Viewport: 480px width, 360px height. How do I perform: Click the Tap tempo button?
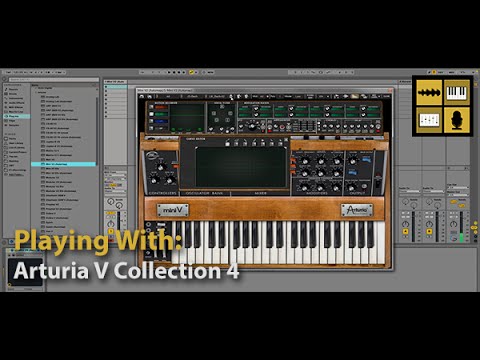tap(9, 72)
